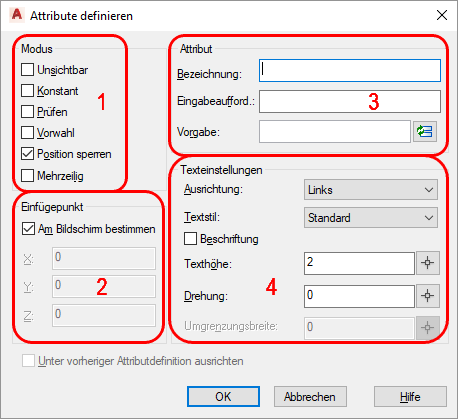The width and height of the screenshot is (458, 419).
Task: Click the Texthöhe value field
Action: pyautogui.click(x=359, y=263)
